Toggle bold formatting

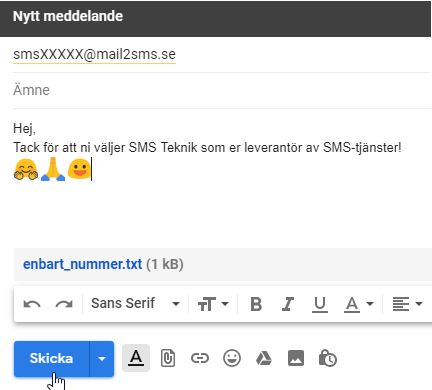[x=256, y=304]
